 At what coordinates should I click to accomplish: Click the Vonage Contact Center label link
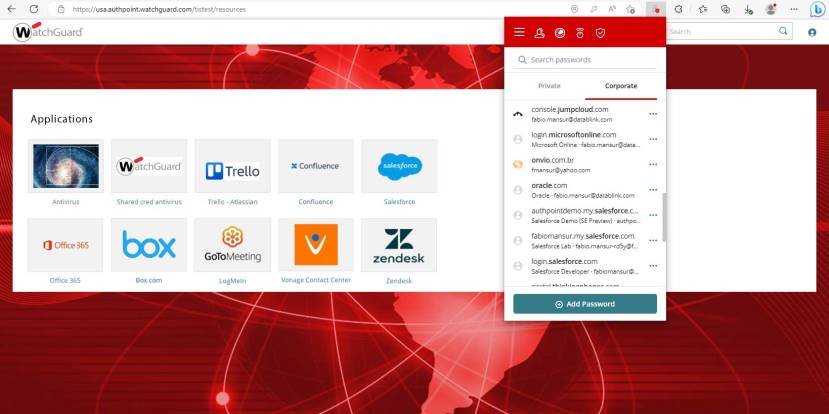(316, 280)
